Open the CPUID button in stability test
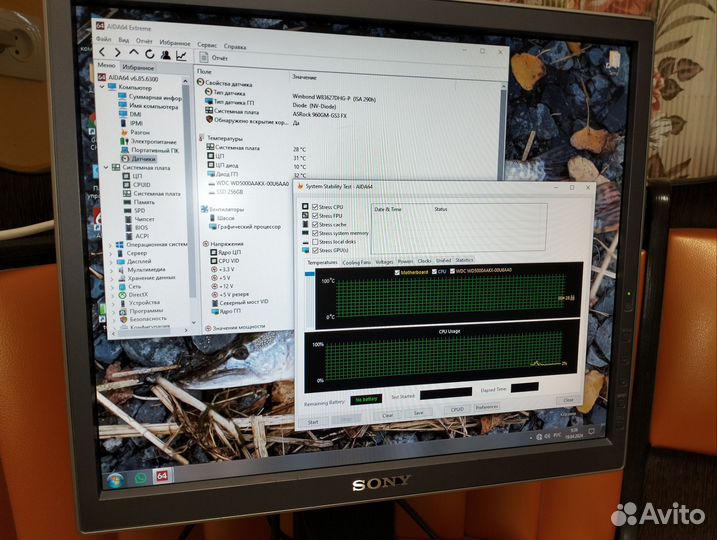This screenshot has width=717, height=540. [x=457, y=410]
